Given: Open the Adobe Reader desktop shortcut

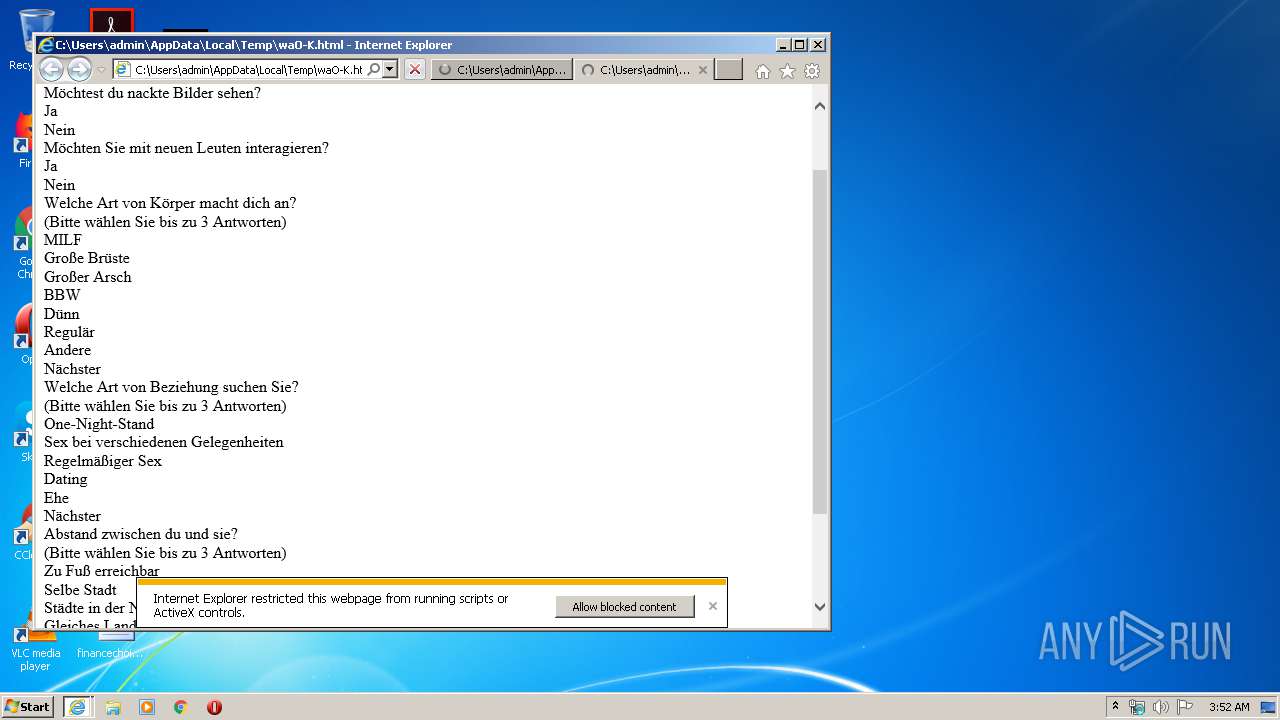Looking at the screenshot, I should (111, 21).
